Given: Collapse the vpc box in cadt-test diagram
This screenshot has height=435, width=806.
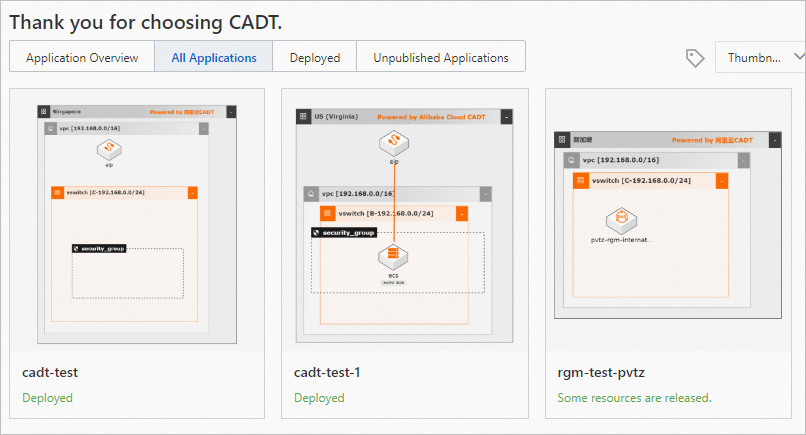Looking at the screenshot, I should (204, 129).
